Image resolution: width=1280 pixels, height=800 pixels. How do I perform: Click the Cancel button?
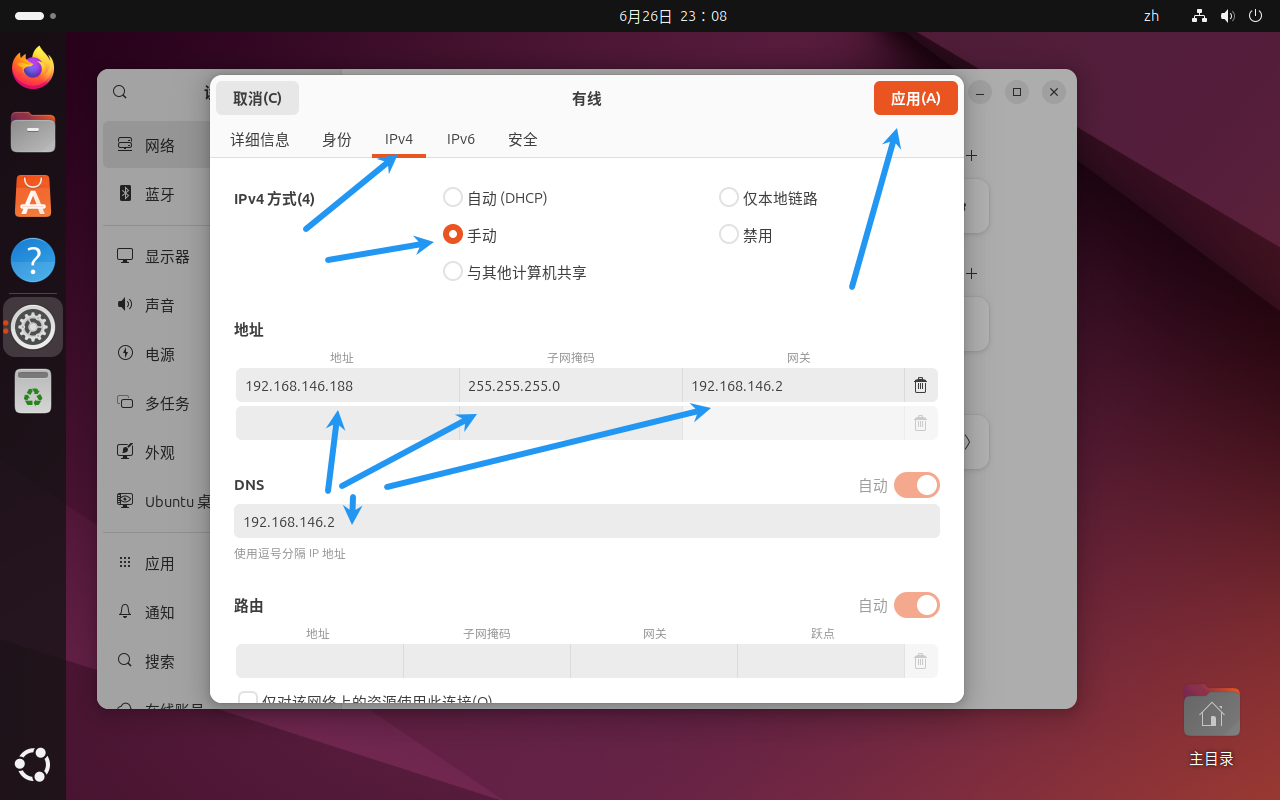[x=257, y=98]
